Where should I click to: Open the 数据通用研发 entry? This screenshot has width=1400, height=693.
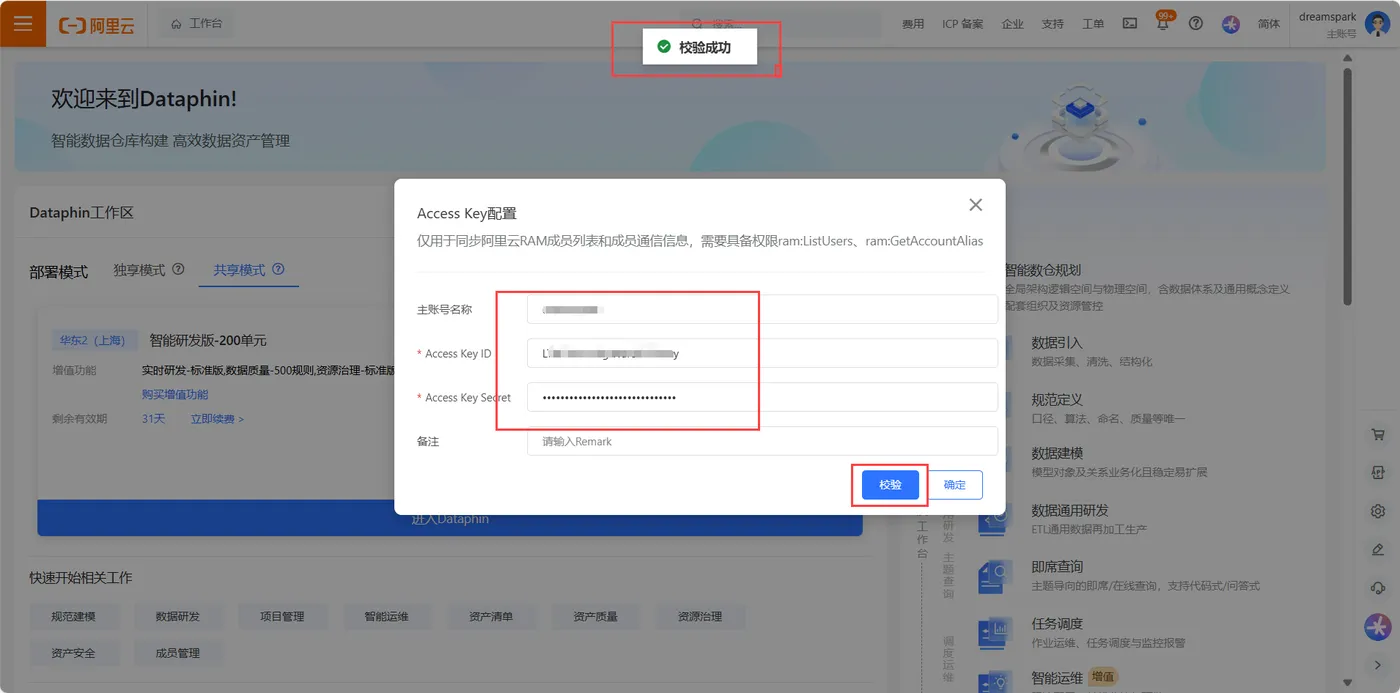(x=1070, y=511)
